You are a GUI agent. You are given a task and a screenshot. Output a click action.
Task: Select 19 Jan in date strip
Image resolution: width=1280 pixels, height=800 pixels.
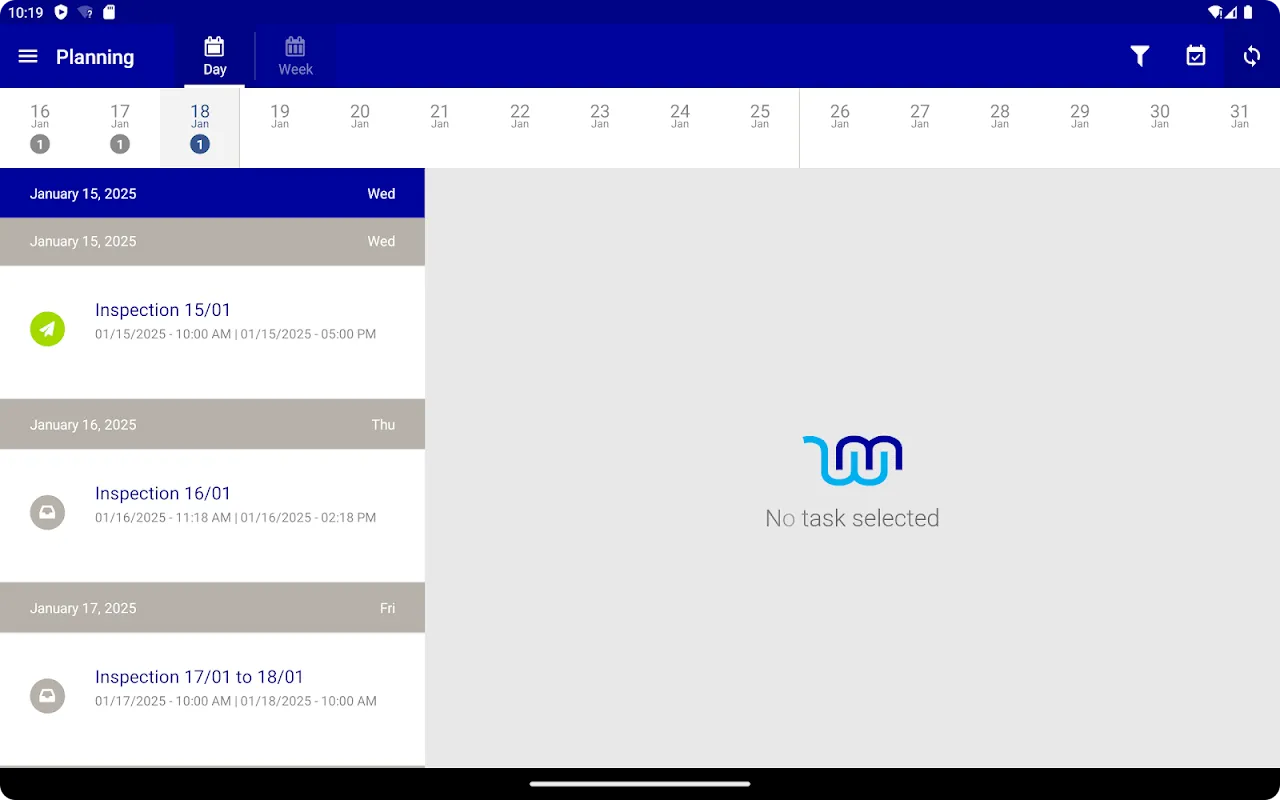click(280, 128)
